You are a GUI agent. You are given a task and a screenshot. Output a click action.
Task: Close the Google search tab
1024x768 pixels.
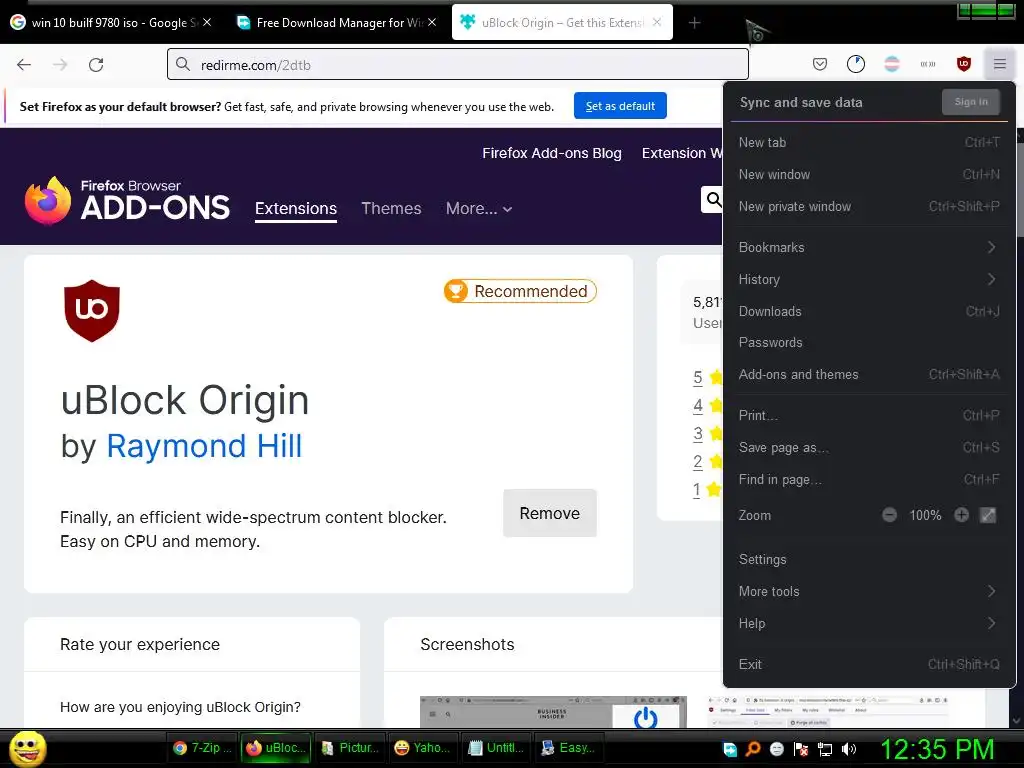pos(207,22)
